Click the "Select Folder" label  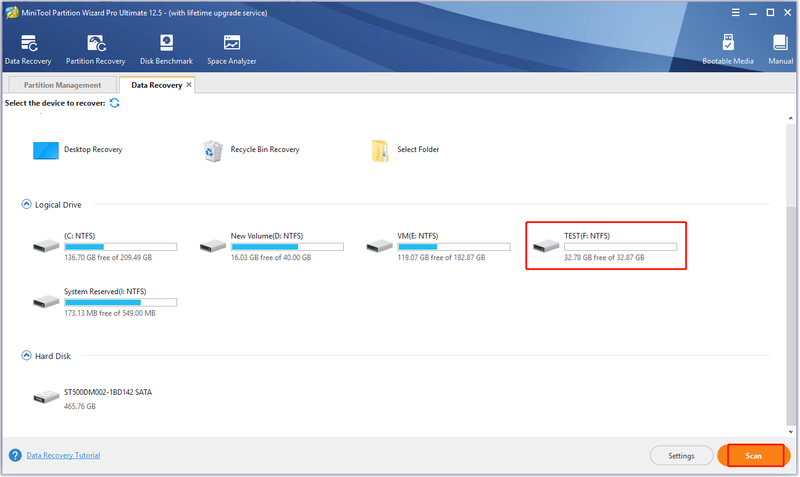click(418, 149)
